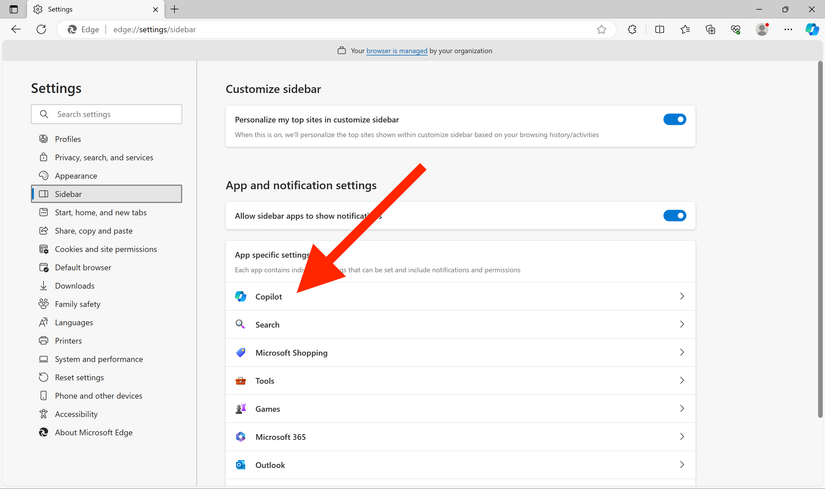The image size is (825, 489).
Task: Click the Split screen toolbar icon
Action: (659, 30)
